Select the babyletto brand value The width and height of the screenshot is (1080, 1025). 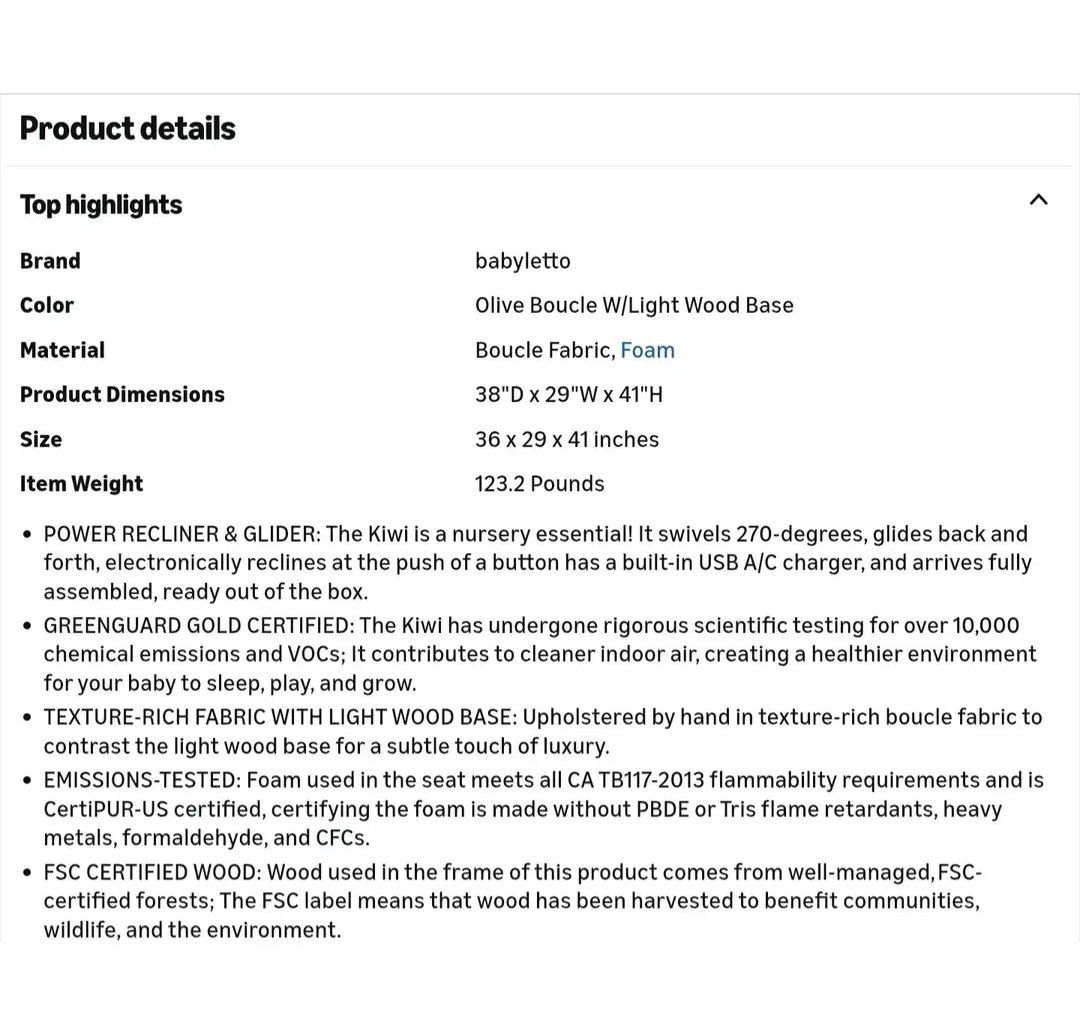click(522, 261)
